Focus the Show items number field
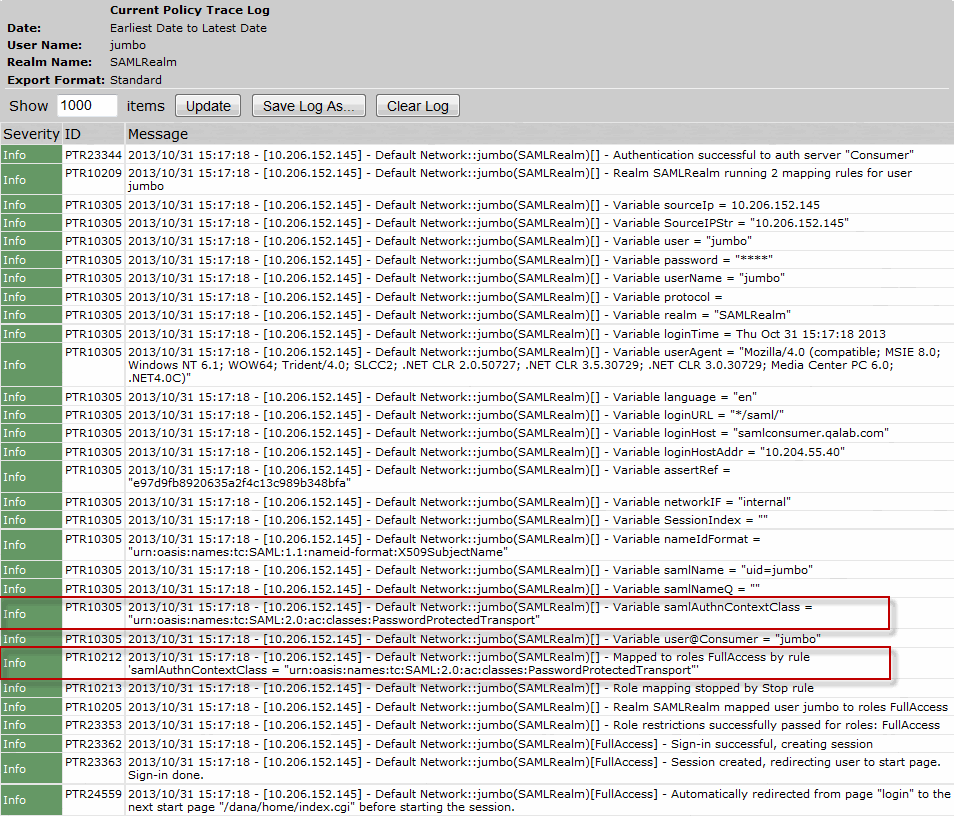Screen dimensions: 954x816 [x=87, y=106]
